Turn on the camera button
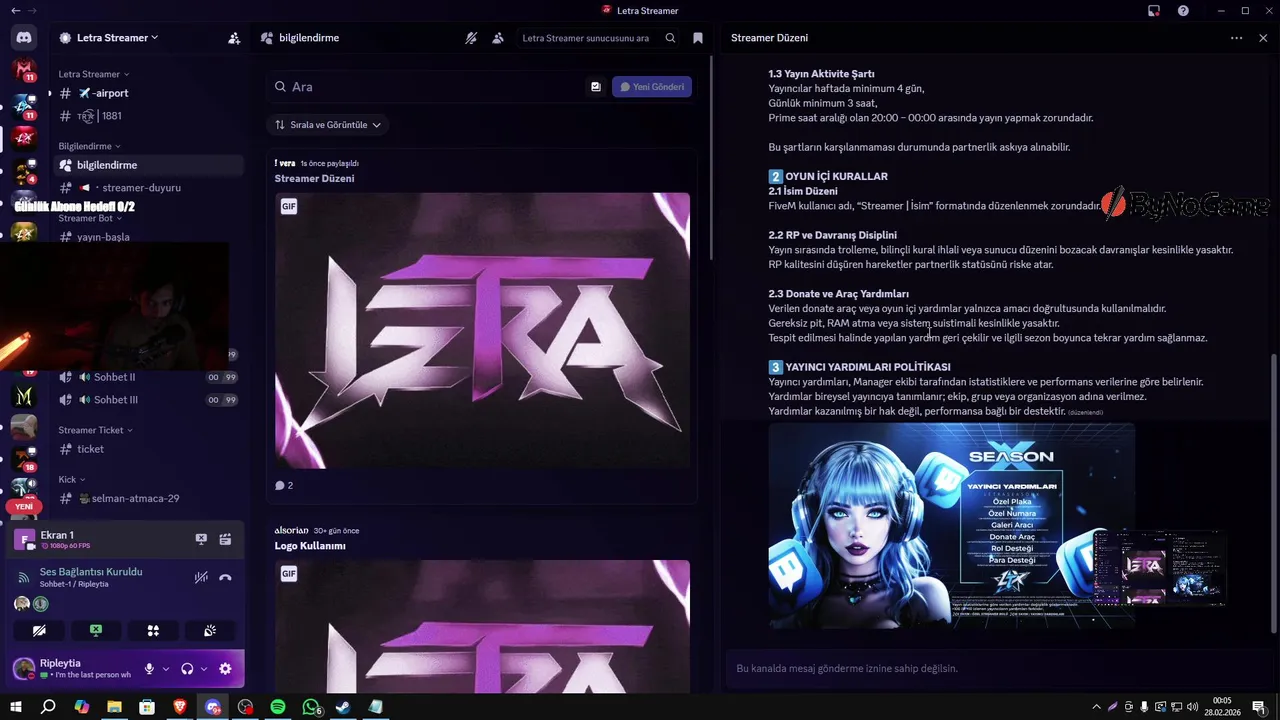The height and width of the screenshot is (720, 1280). pos(39,631)
